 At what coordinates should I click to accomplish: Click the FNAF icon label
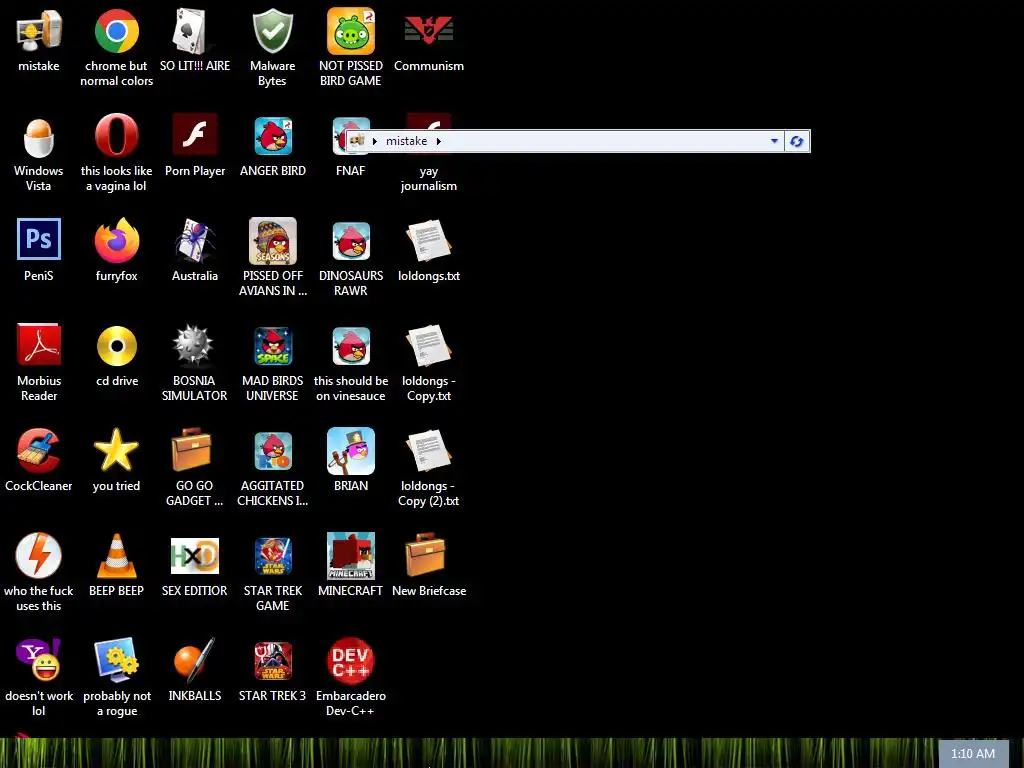pyautogui.click(x=351, y=171)
